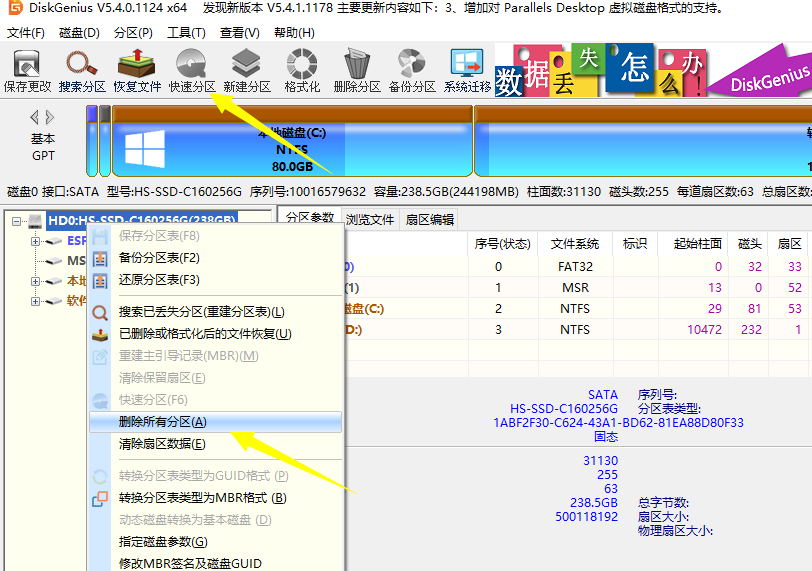812x571 pixels.
Task: Open the 分区(P) menu
Action: pyautogui.click(x=133, y=33)
